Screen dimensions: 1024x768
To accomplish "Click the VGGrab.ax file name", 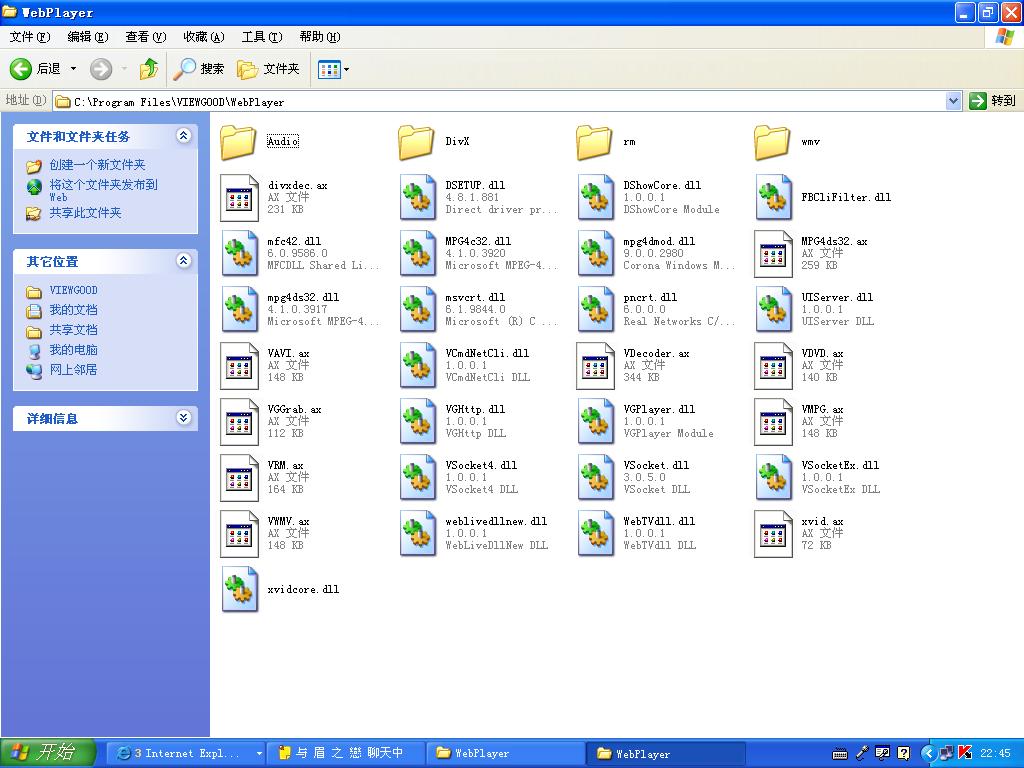I will point(295,409).
